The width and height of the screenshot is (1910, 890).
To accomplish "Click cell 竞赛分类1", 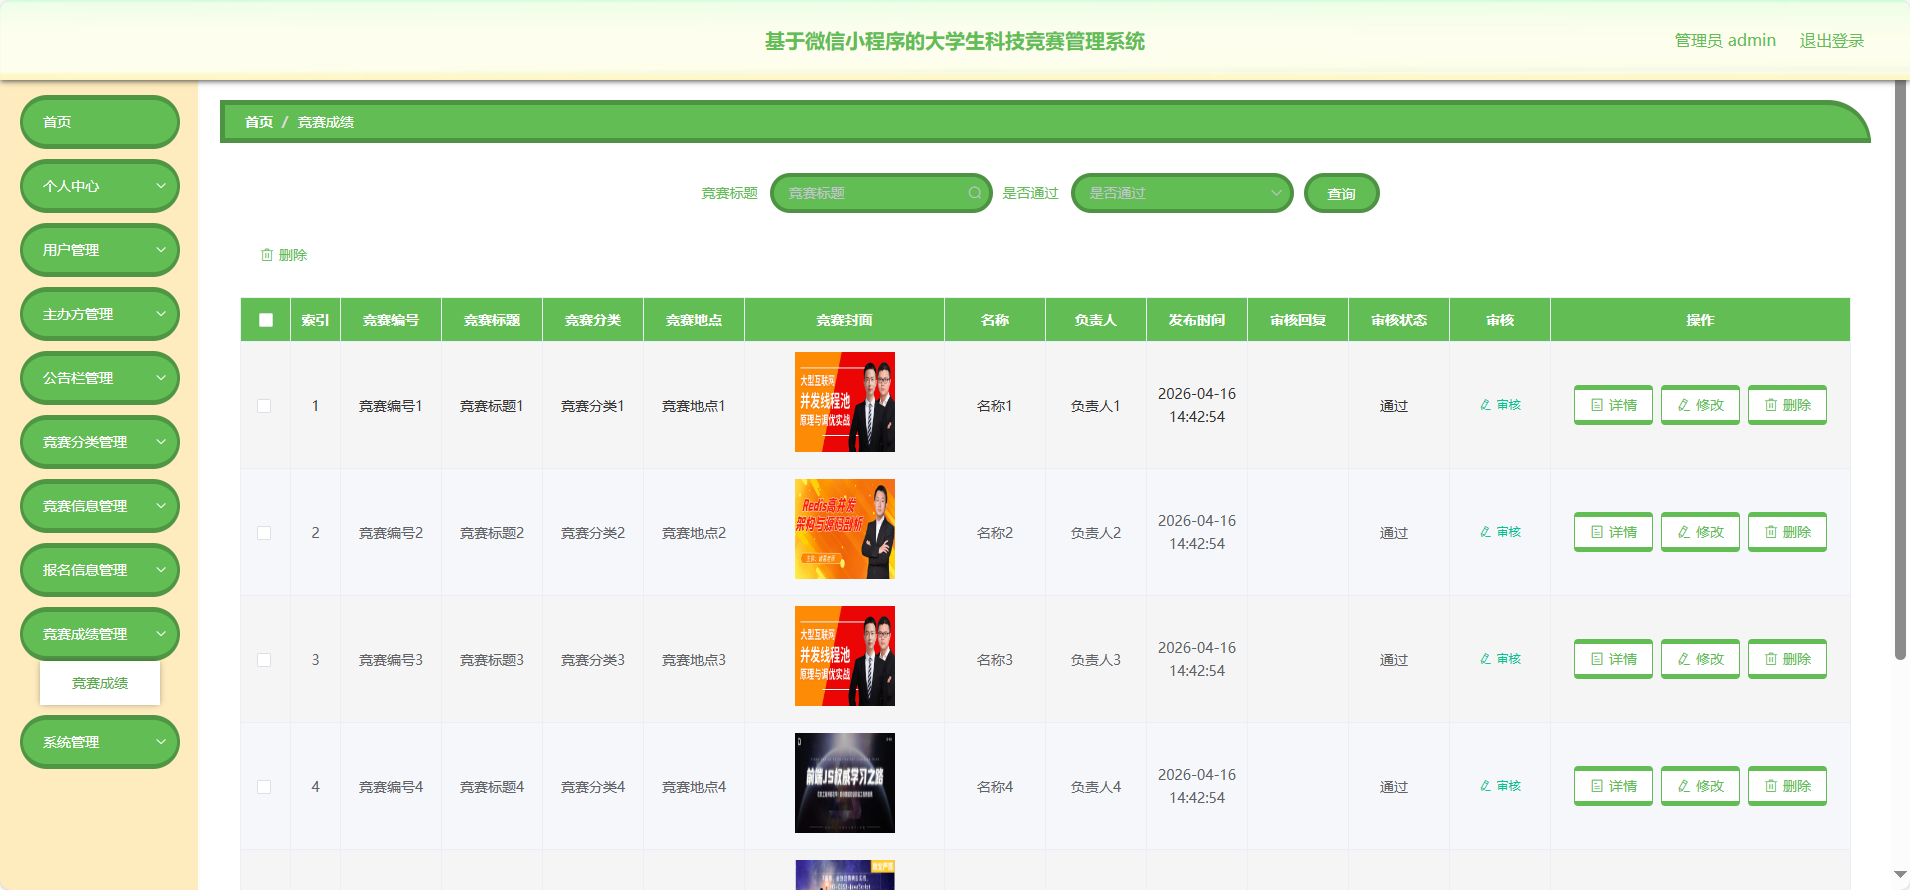I will [x=593, y=406].
